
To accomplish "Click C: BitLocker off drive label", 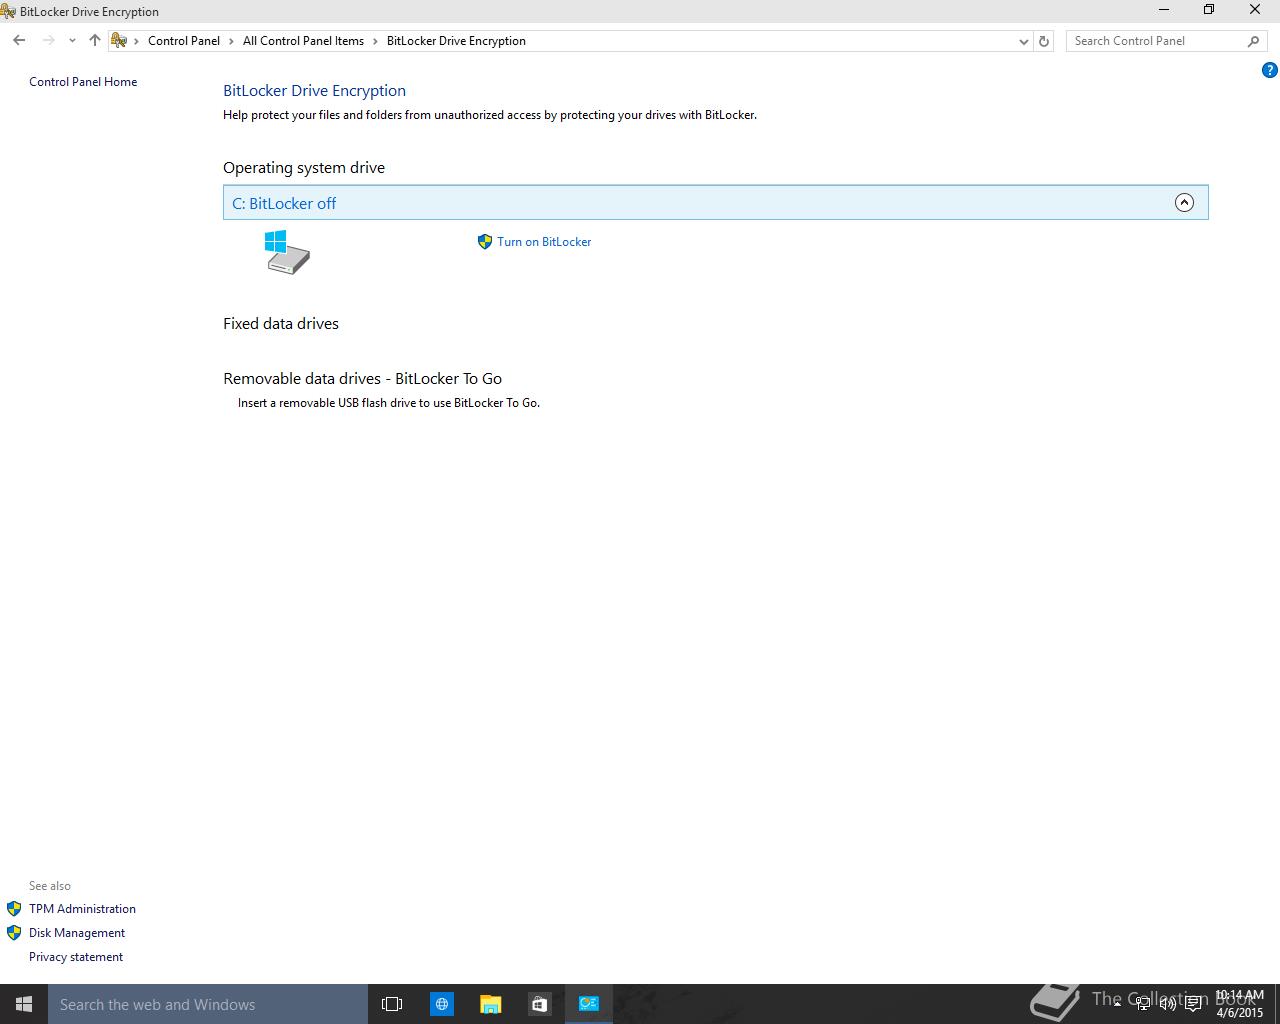I will [284, 203].
